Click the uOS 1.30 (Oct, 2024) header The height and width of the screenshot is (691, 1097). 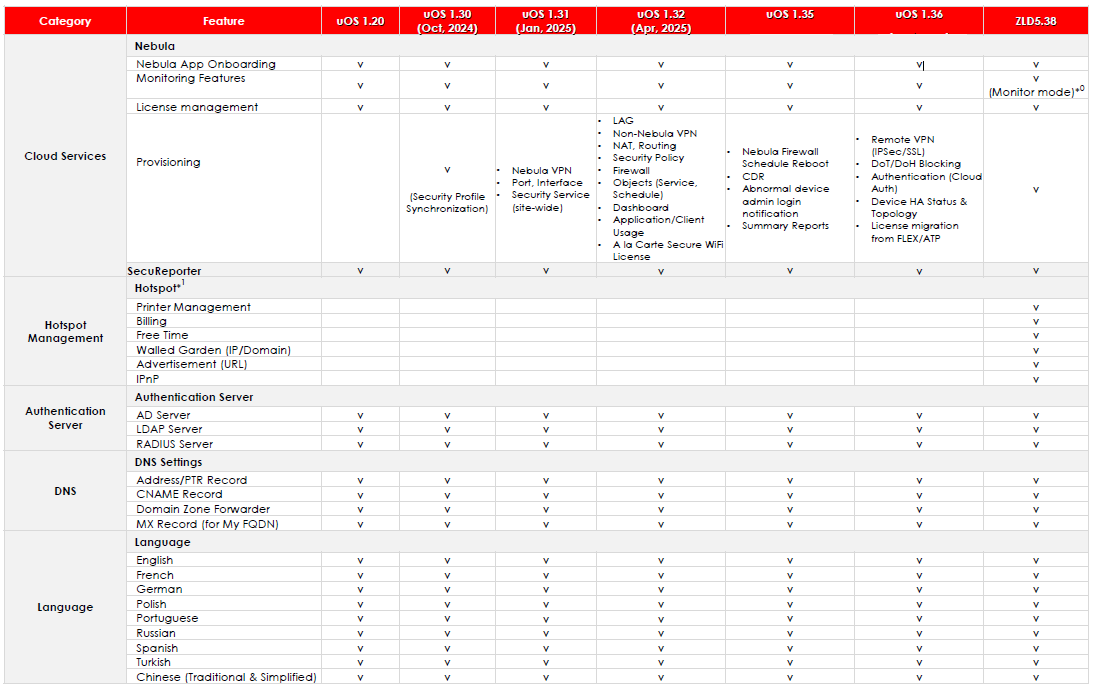tap(447, 20)
